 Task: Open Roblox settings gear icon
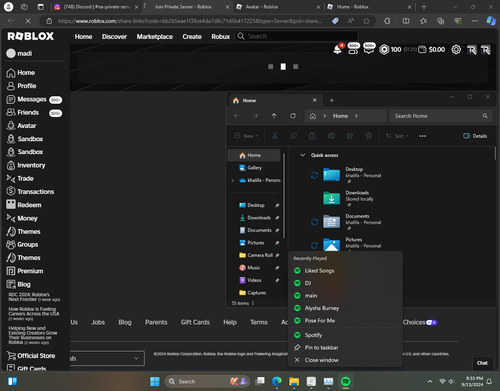(x=456, y=50)
